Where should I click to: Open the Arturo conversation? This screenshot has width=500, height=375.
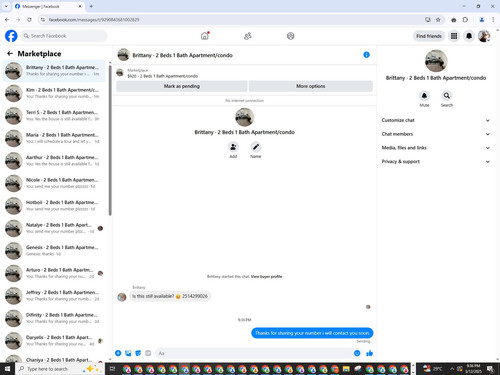coord(54,273)
